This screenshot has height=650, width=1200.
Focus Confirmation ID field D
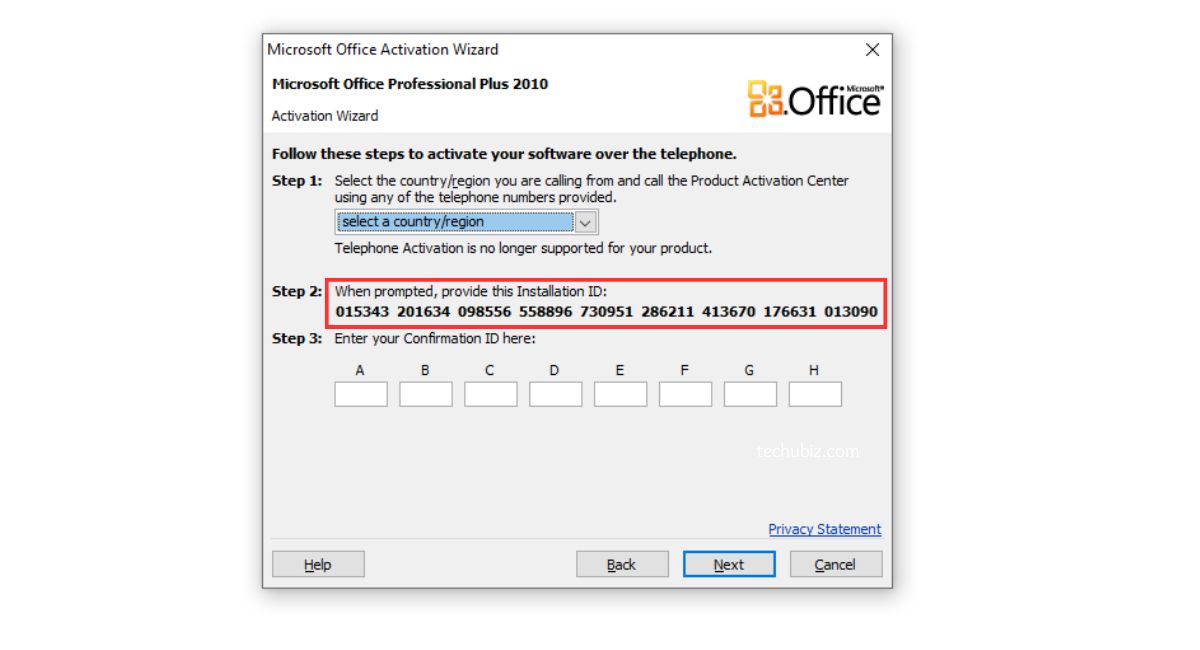click(x=556, y=394)
